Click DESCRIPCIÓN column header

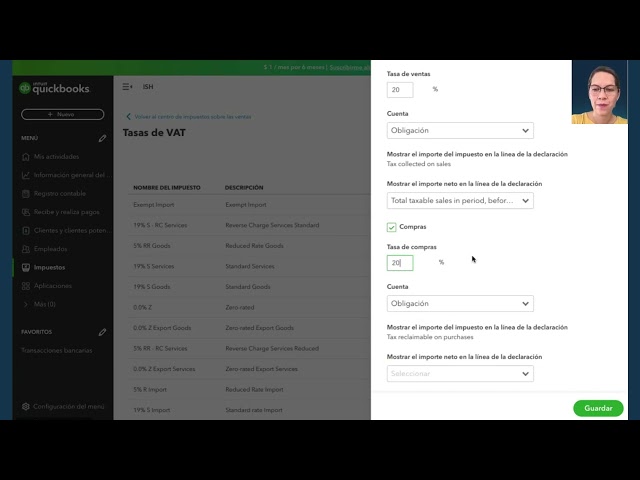244,188
